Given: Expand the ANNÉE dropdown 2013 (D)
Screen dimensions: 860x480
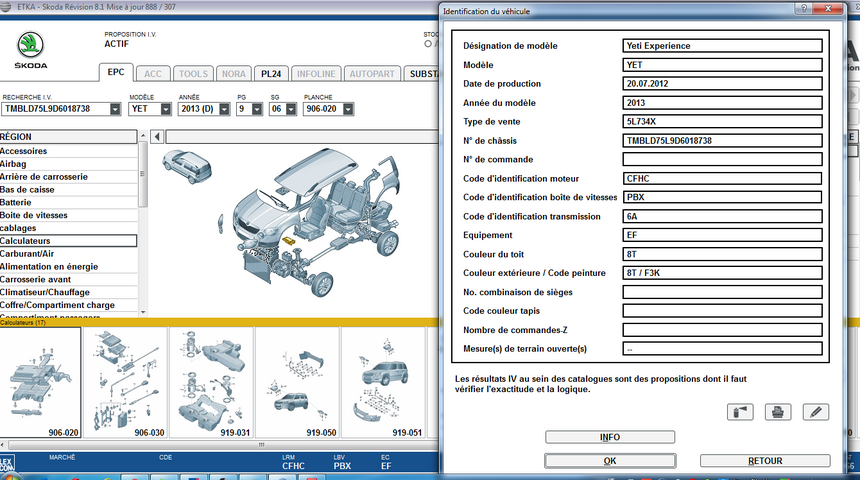Looking at the screenshot, I should pyautogui.click(x=224, y=109).
